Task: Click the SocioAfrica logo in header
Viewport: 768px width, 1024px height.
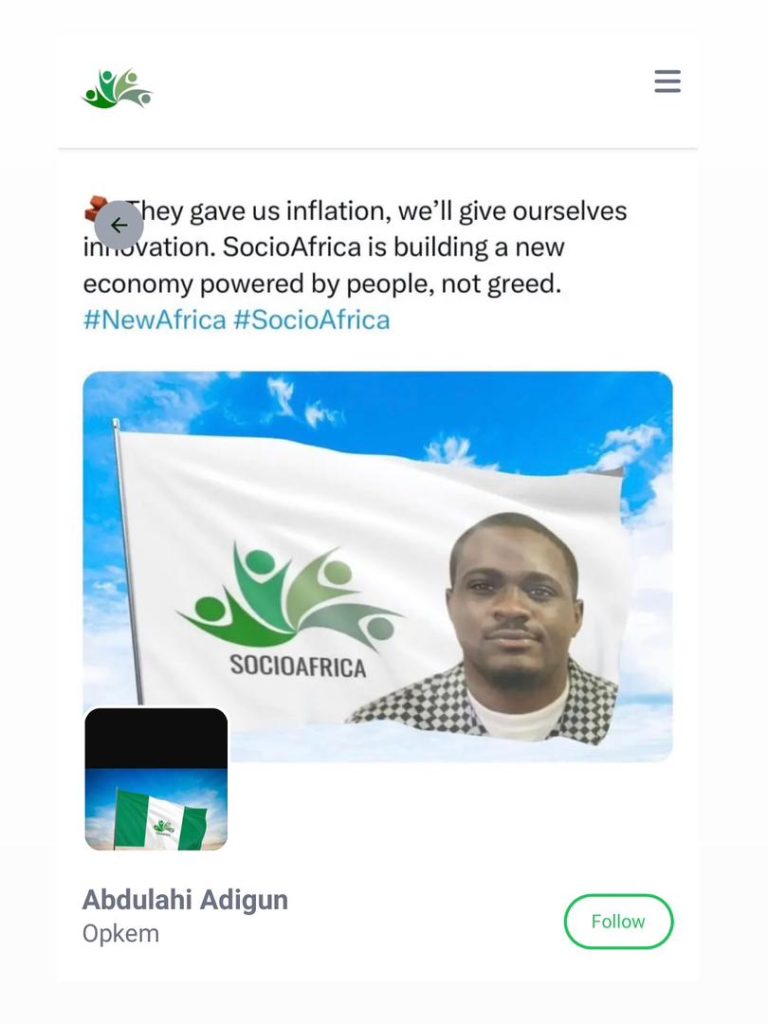Action: click(x=117, y=88)
